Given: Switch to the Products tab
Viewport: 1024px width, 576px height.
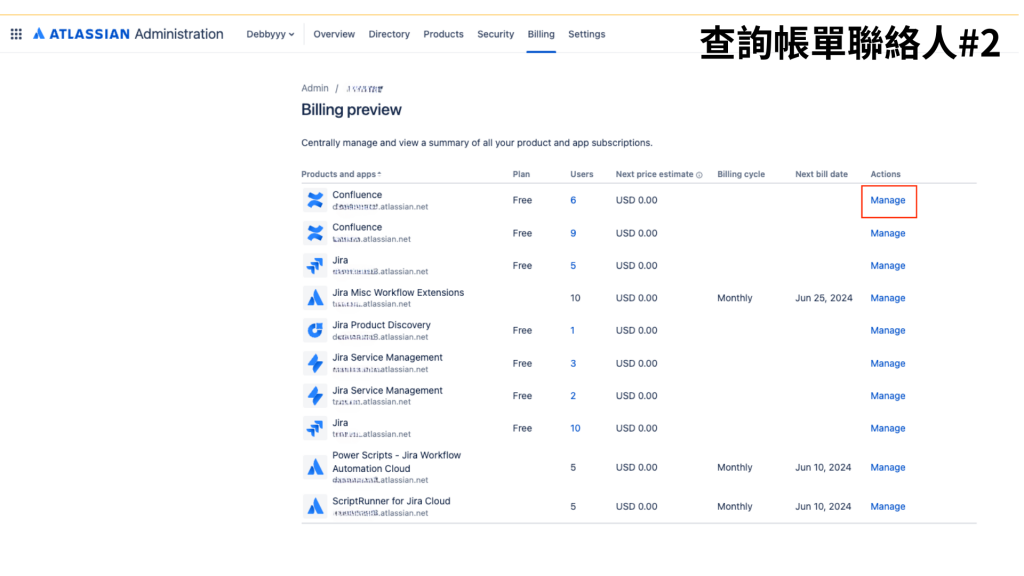Looking at the screenshot, I should click(x=443, y=34).
